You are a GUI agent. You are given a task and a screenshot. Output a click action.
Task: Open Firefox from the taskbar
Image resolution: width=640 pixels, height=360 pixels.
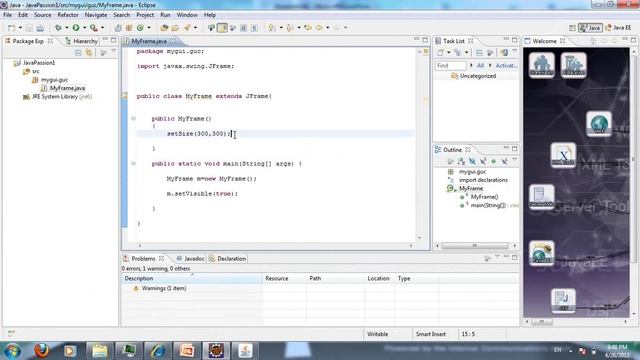[41, 350]
